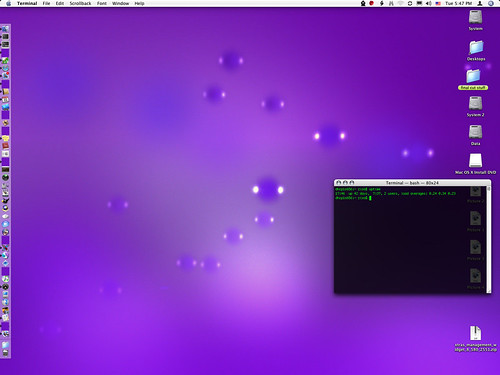Click Finder icon at top of dock
Image resolution: width=500 pixels, height=375 pixels.
[5, 29]
